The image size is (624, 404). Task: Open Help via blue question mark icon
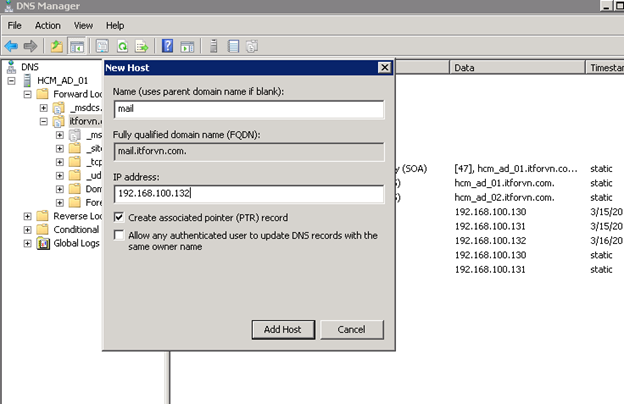(168, 46)
